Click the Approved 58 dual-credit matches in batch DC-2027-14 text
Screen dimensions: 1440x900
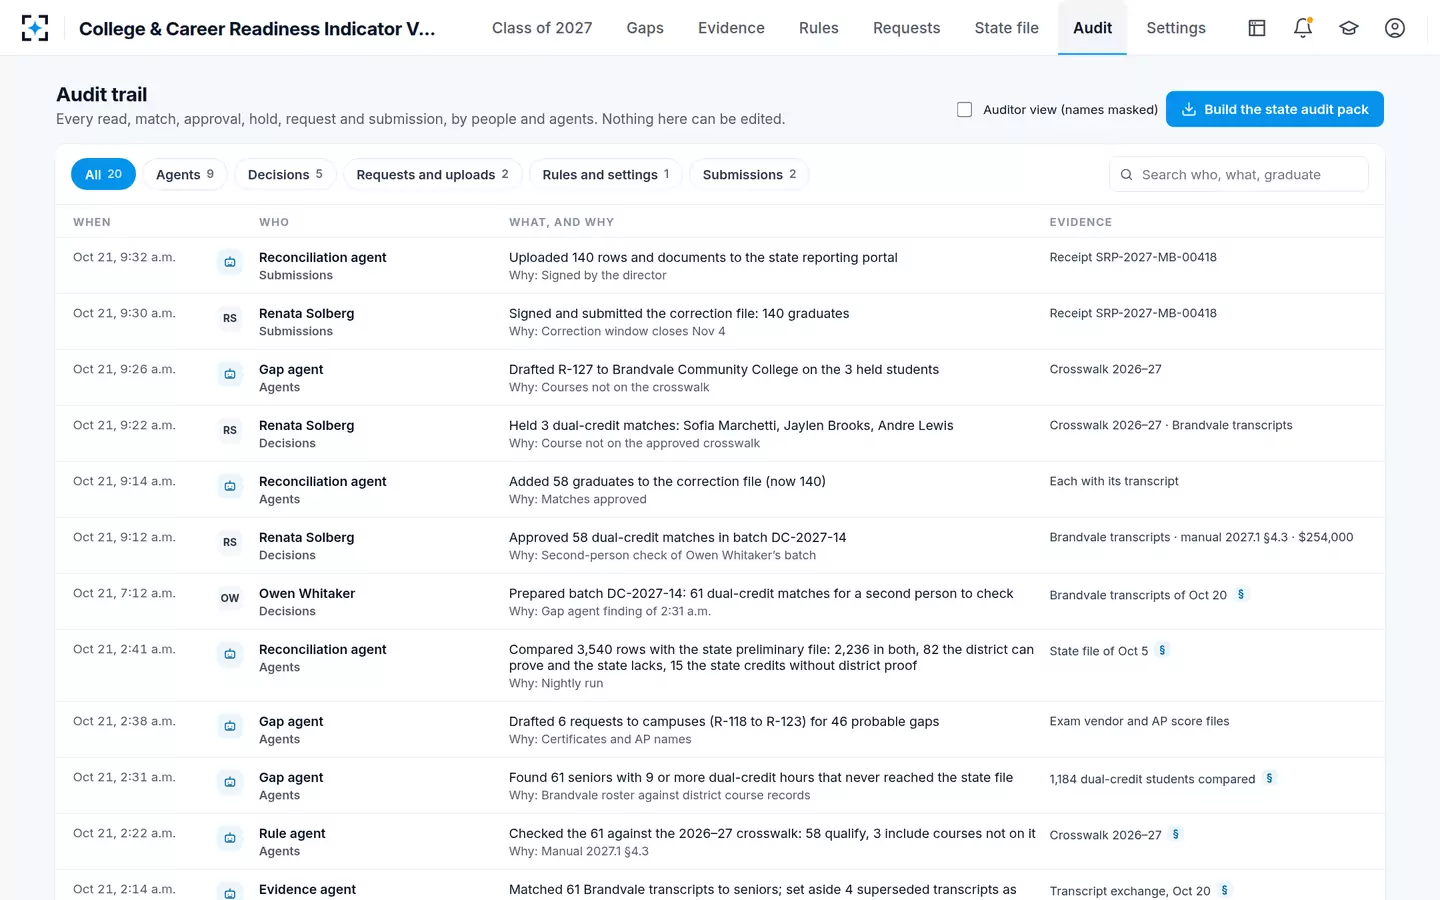677,537
